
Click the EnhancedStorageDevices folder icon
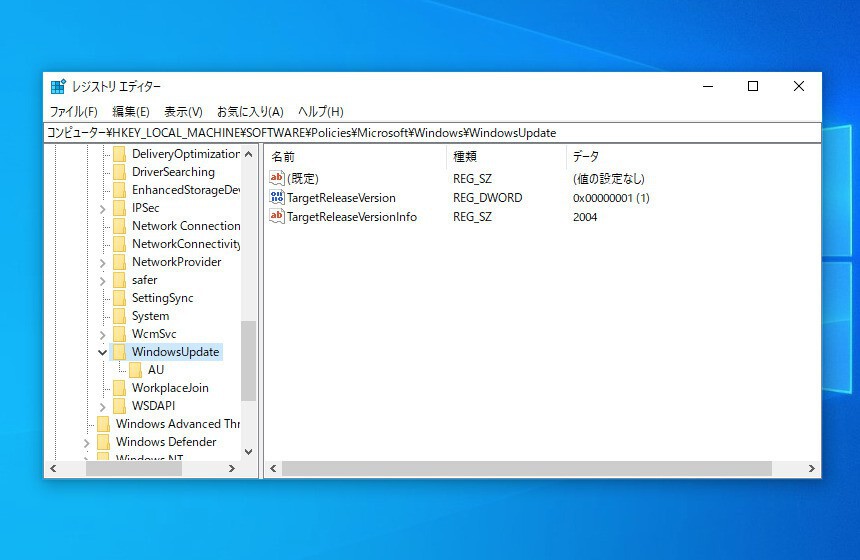coord(120,190)
